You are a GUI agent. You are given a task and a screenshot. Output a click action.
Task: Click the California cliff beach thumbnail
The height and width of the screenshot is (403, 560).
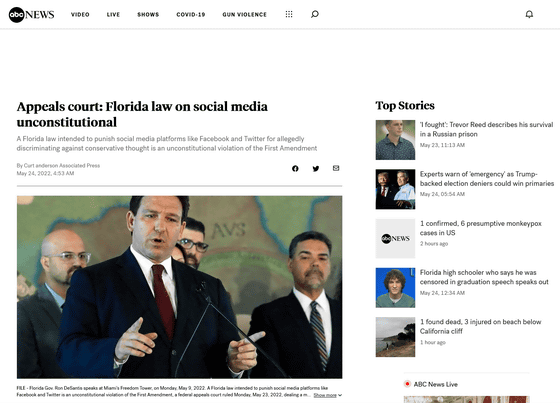pos(395,337)
